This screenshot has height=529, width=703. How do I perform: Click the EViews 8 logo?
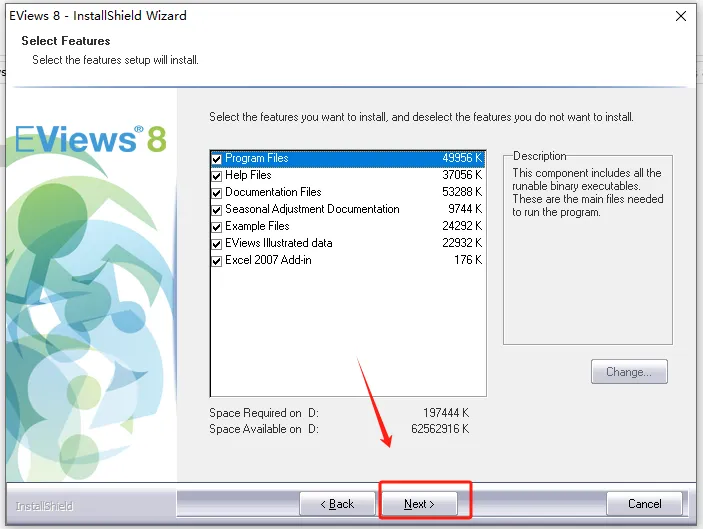pos(91,139)
